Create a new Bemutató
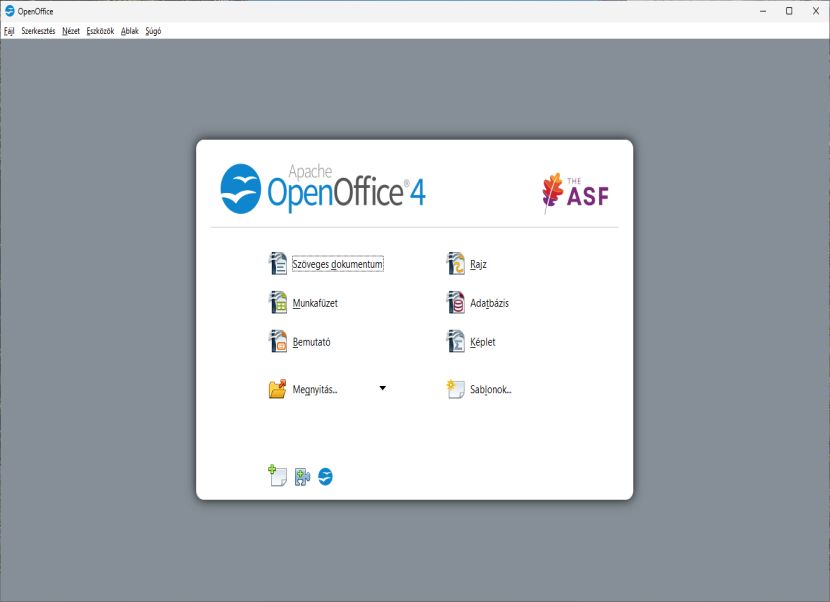The width and height of the screenshot is (830, 602). coord(311,342)
